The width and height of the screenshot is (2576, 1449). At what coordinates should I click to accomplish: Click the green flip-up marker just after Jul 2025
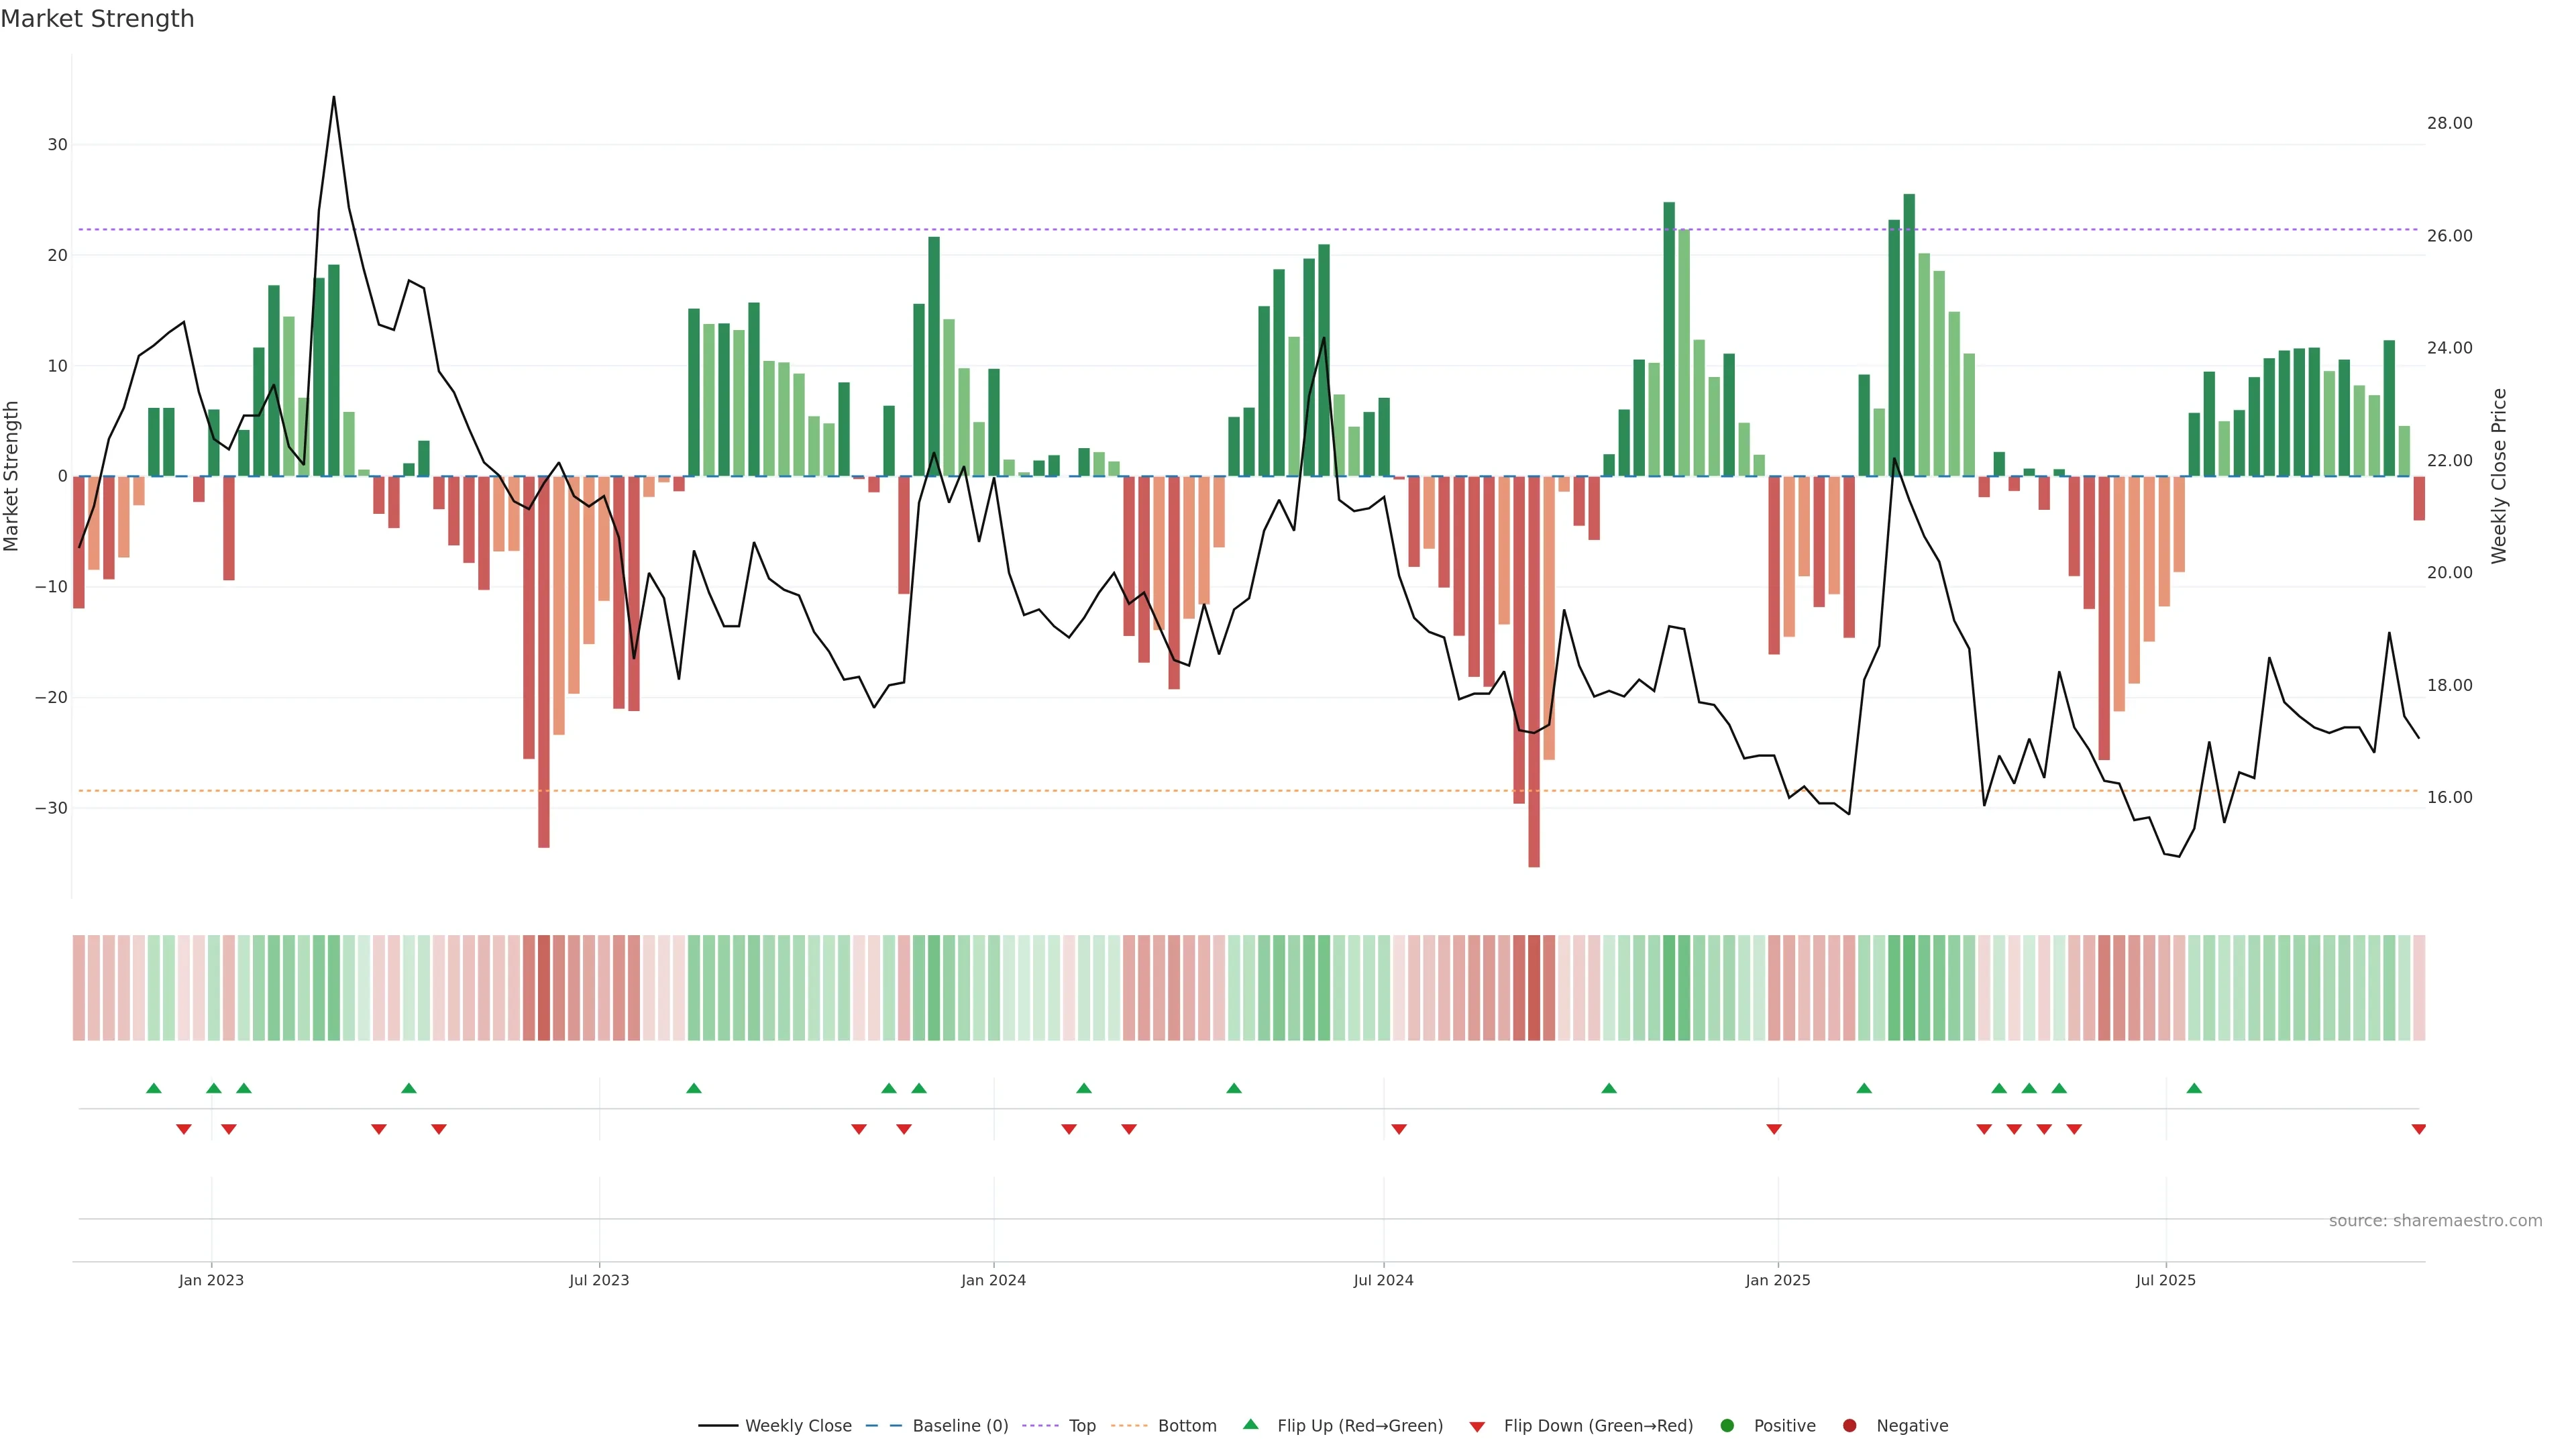[x=2194, y=1088]
